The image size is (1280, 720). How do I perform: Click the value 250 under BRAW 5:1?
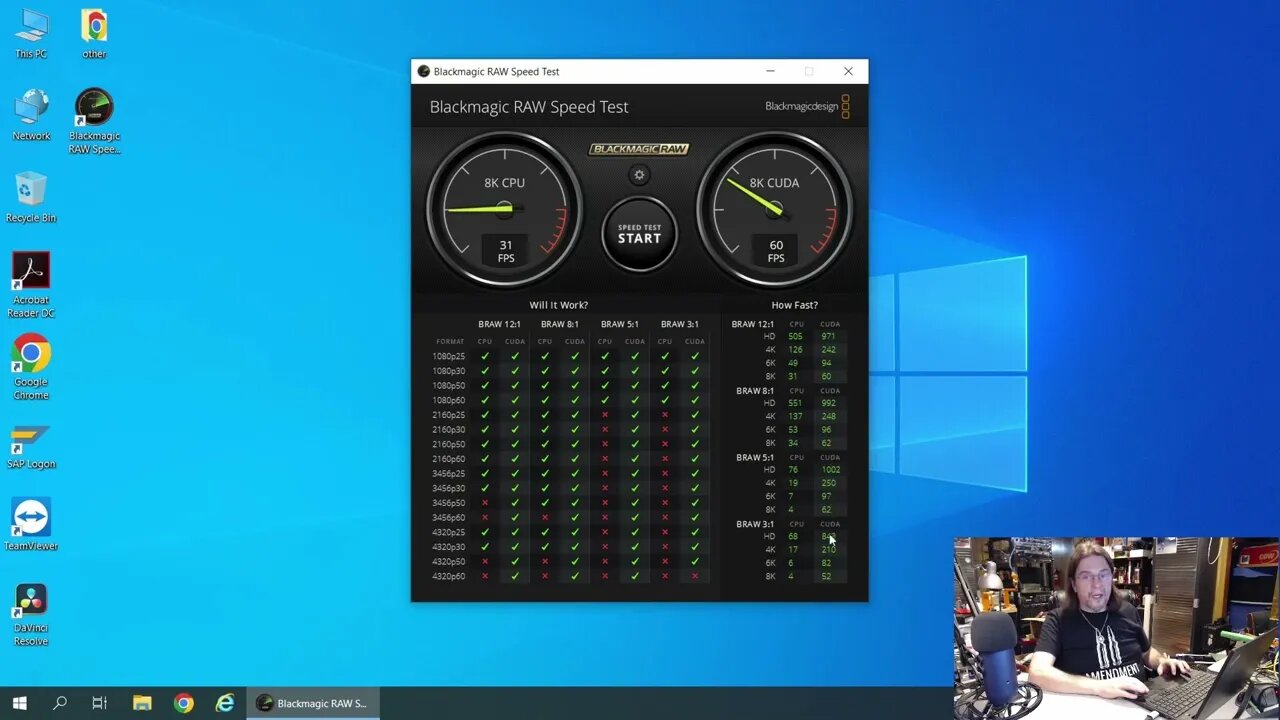pyautogui.click(x=828, y=483)
